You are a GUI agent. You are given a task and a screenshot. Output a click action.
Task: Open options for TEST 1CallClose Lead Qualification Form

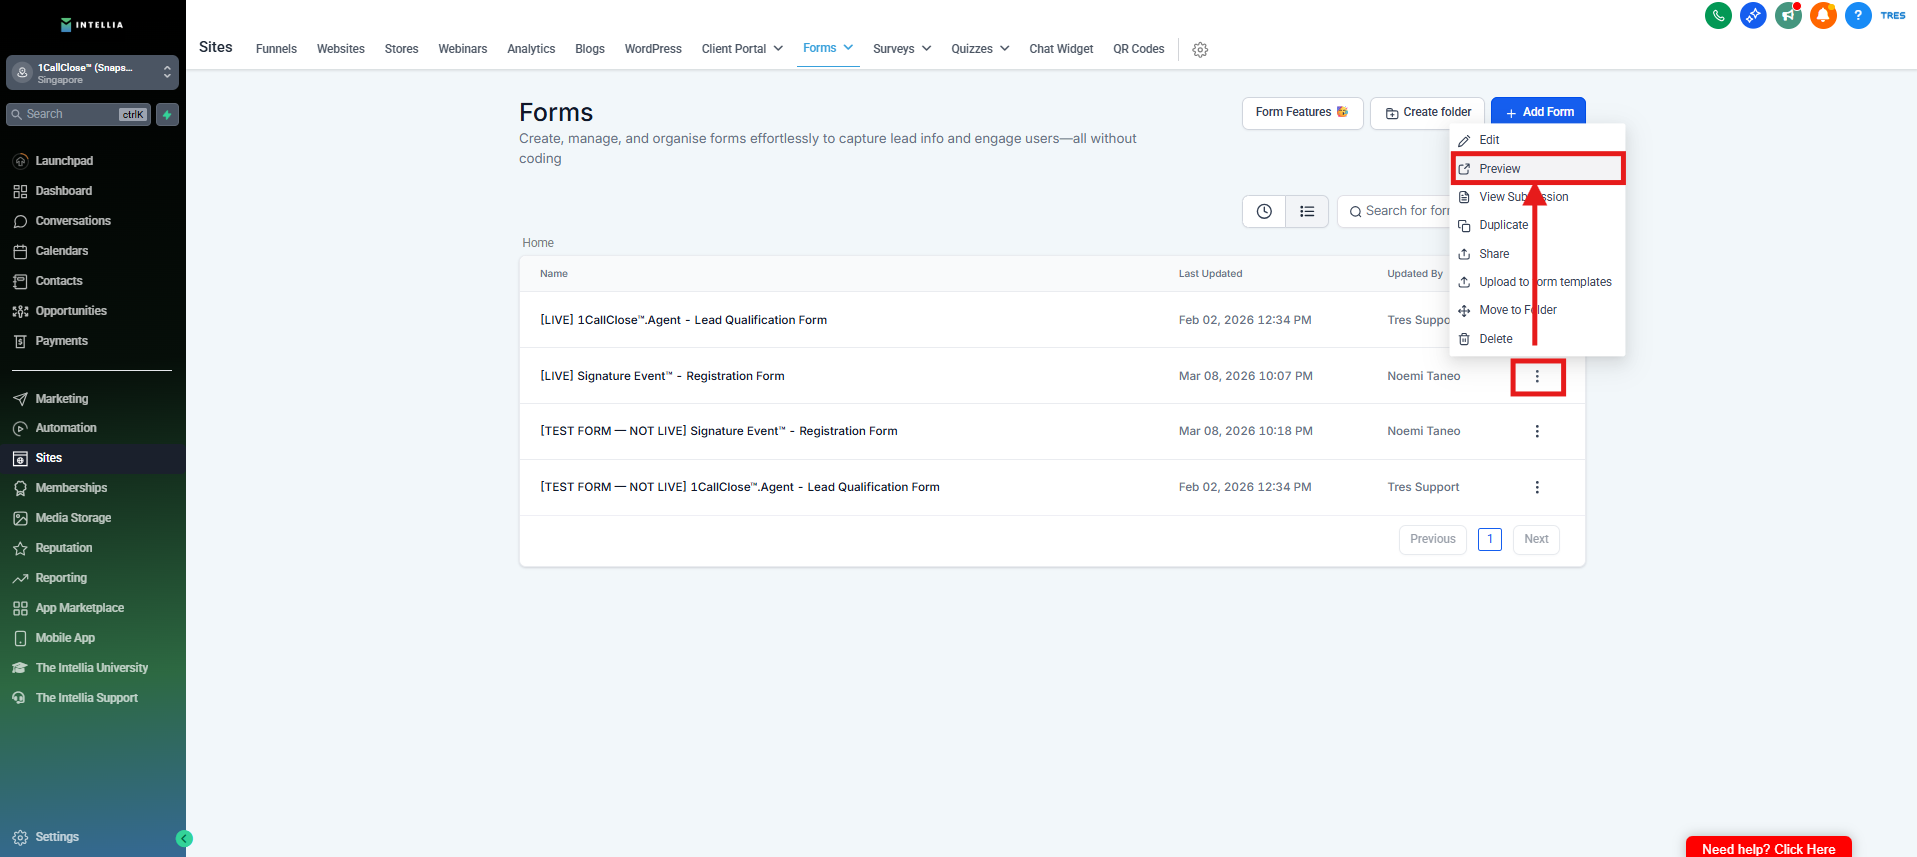[1537, 487]
